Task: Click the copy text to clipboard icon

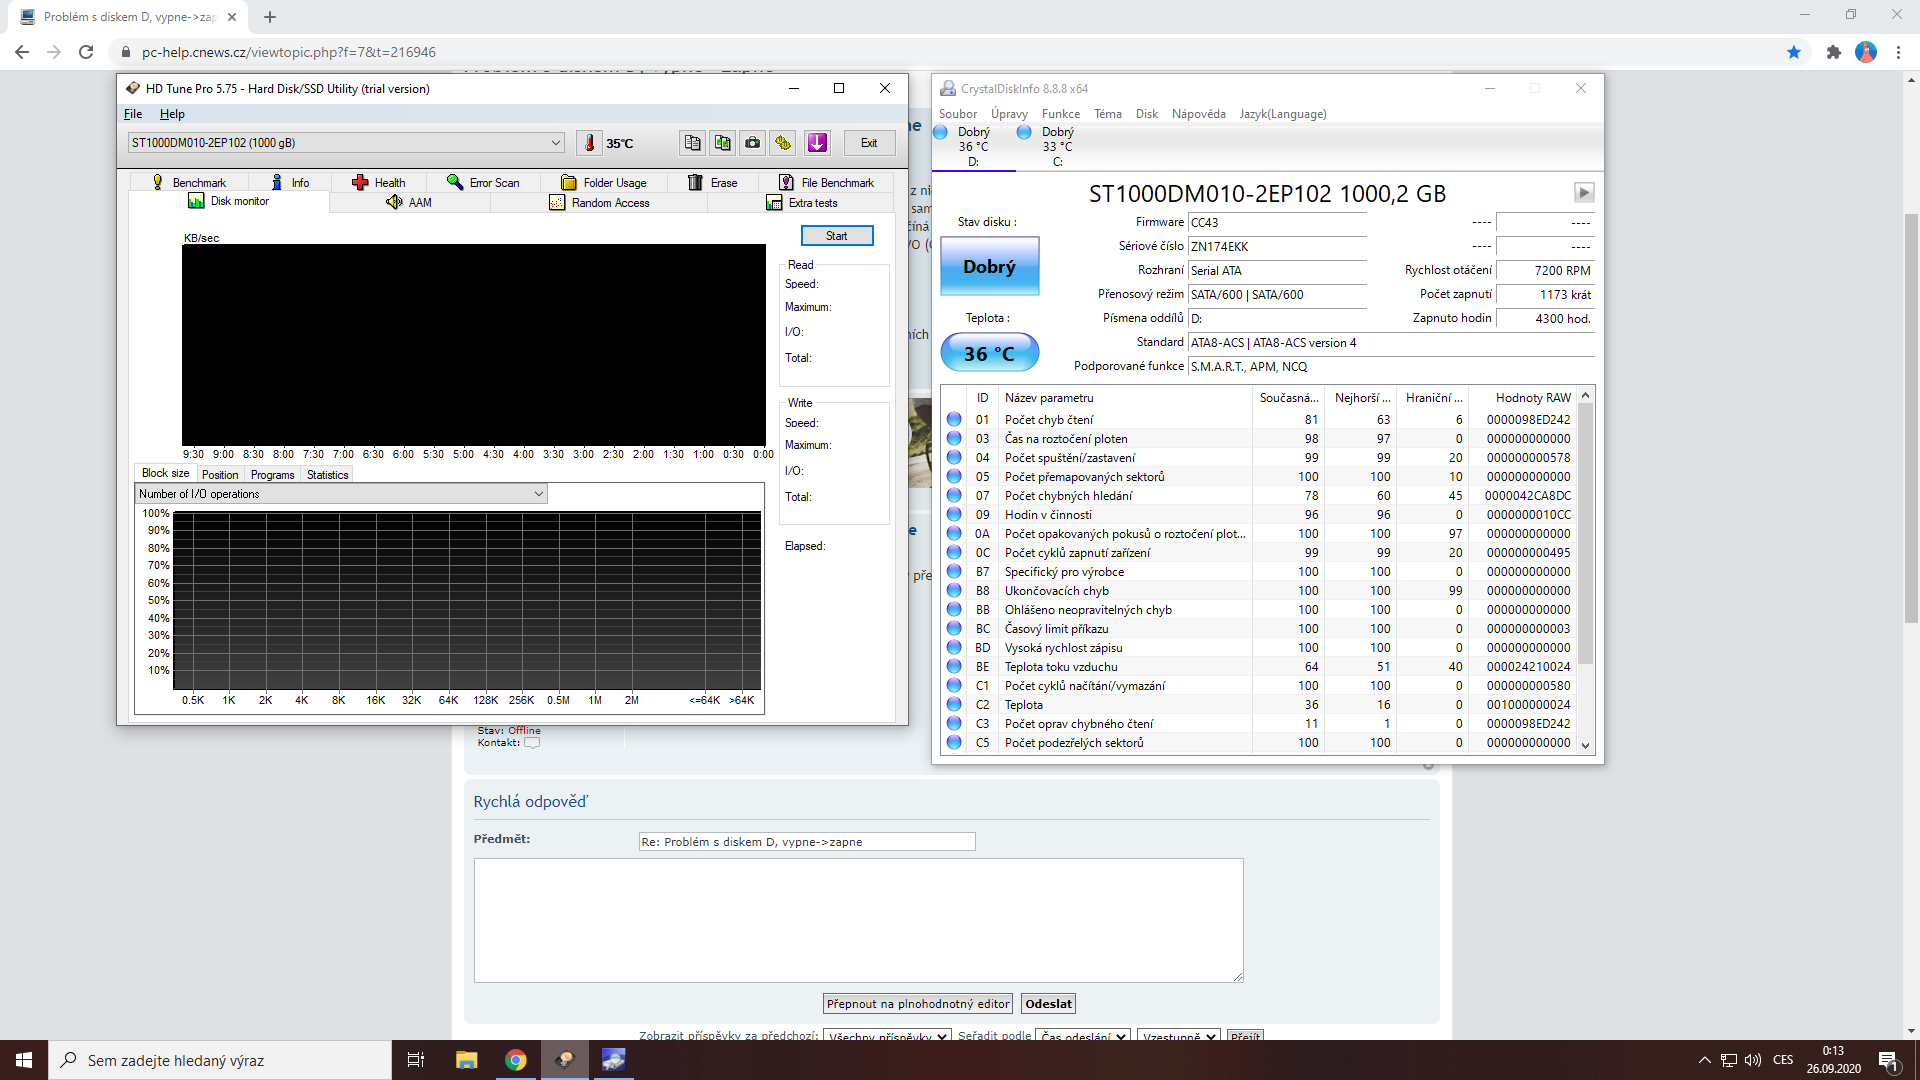Action: tap(692, 143)
